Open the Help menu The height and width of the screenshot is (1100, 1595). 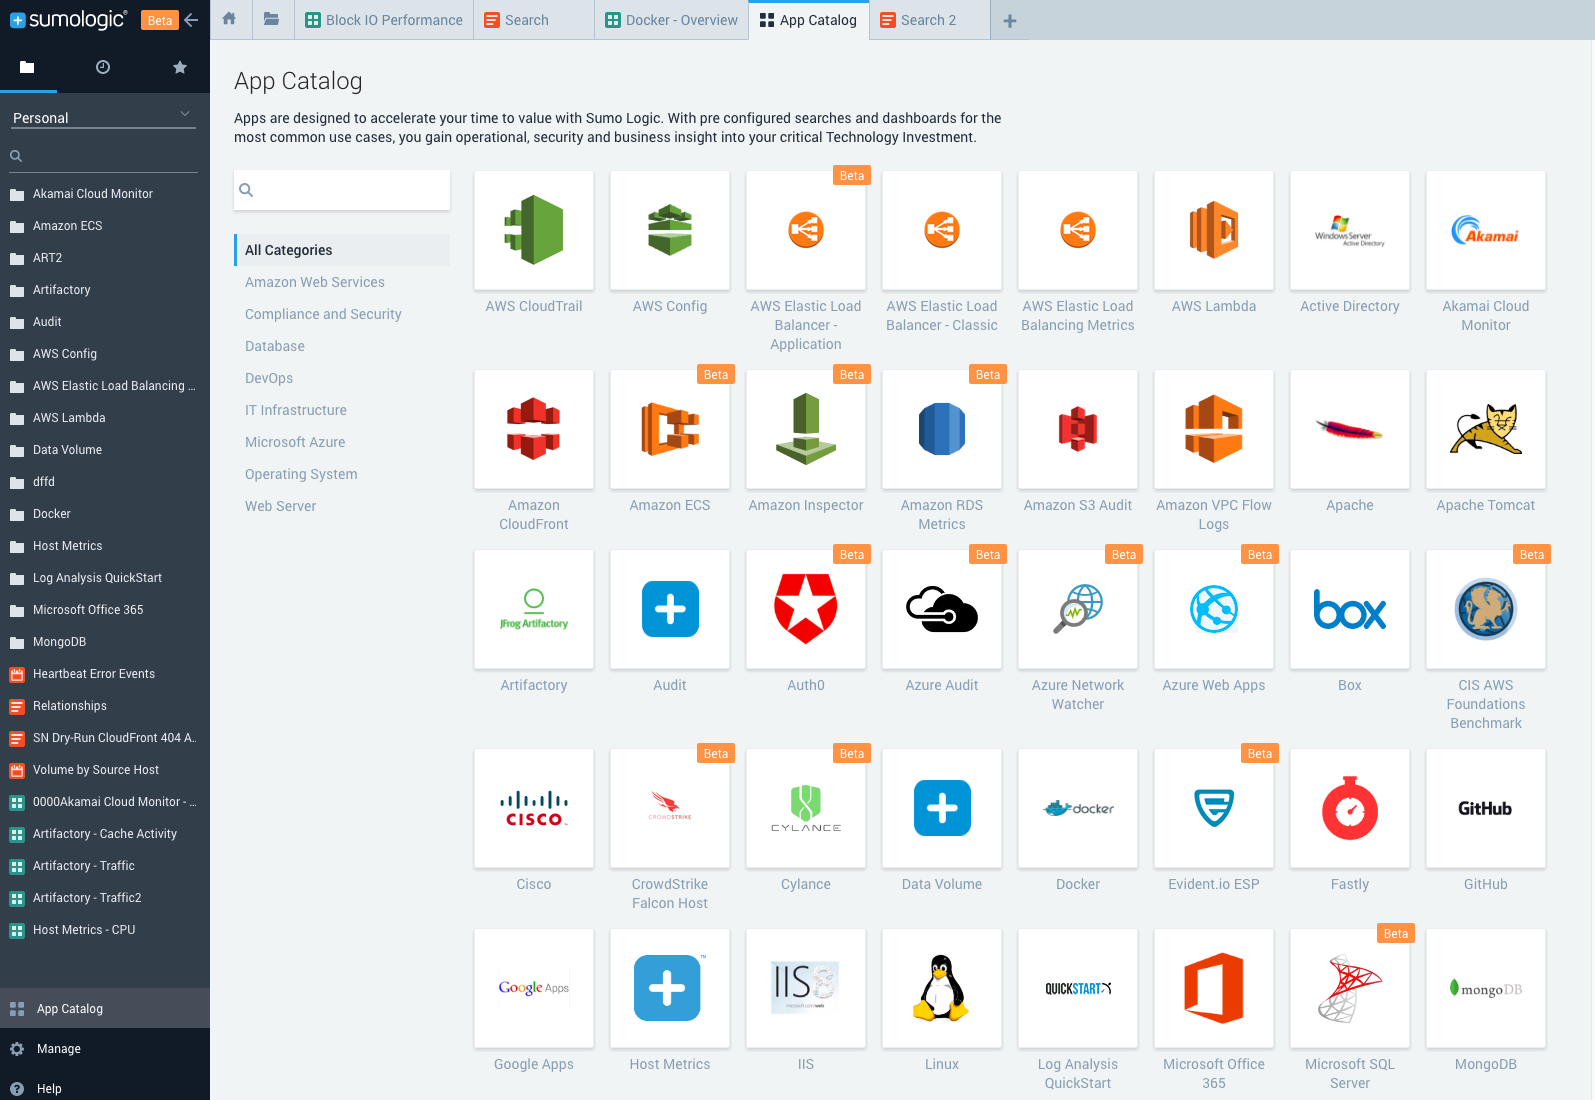click(x=105, y=1088)
